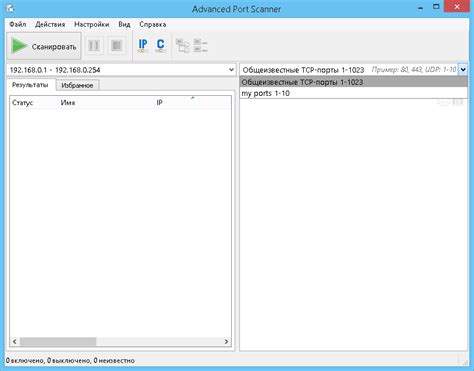Open the Справка menu
474x371 pixels.
153,24
